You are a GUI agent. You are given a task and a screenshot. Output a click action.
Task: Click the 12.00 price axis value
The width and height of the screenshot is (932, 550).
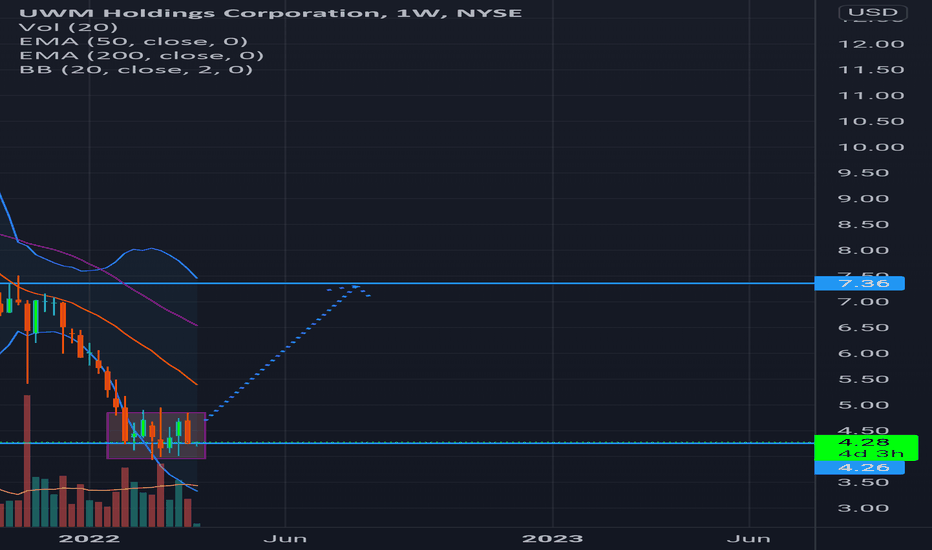pyautogui.click(x=871, y=44)
